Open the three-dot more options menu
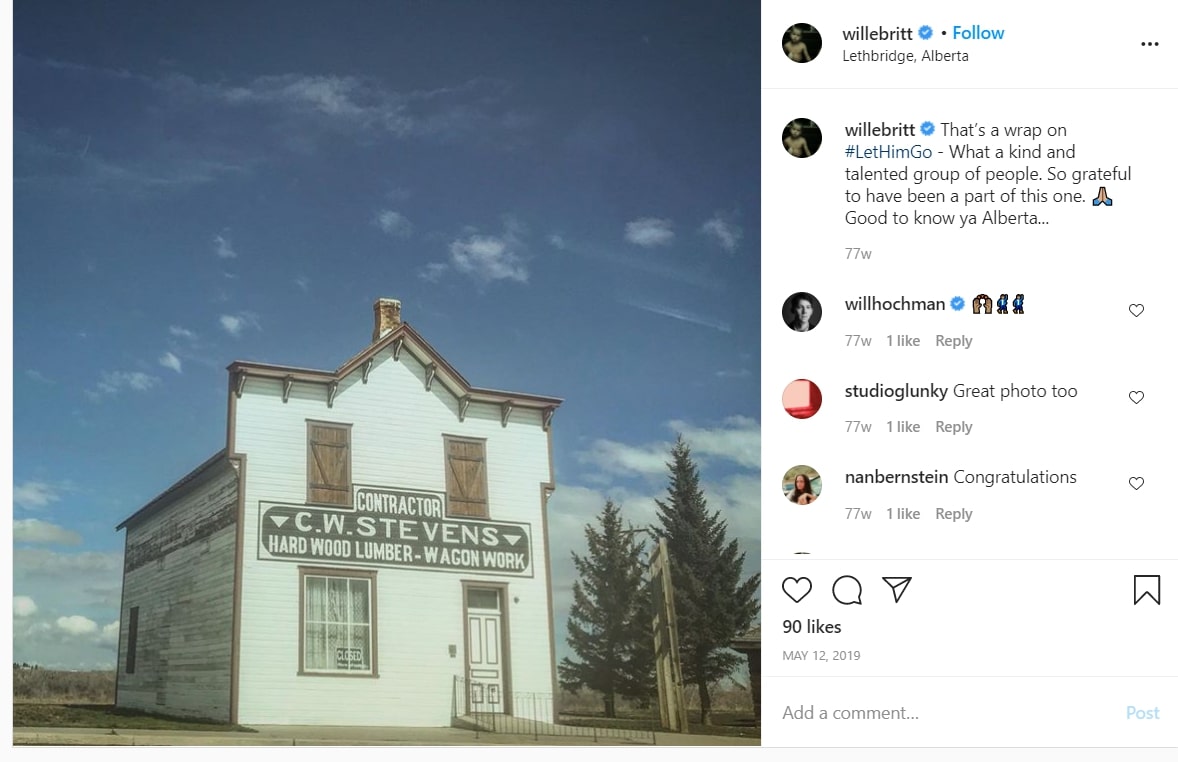This screenshot has width=1178, height=762. (1149, 44)
